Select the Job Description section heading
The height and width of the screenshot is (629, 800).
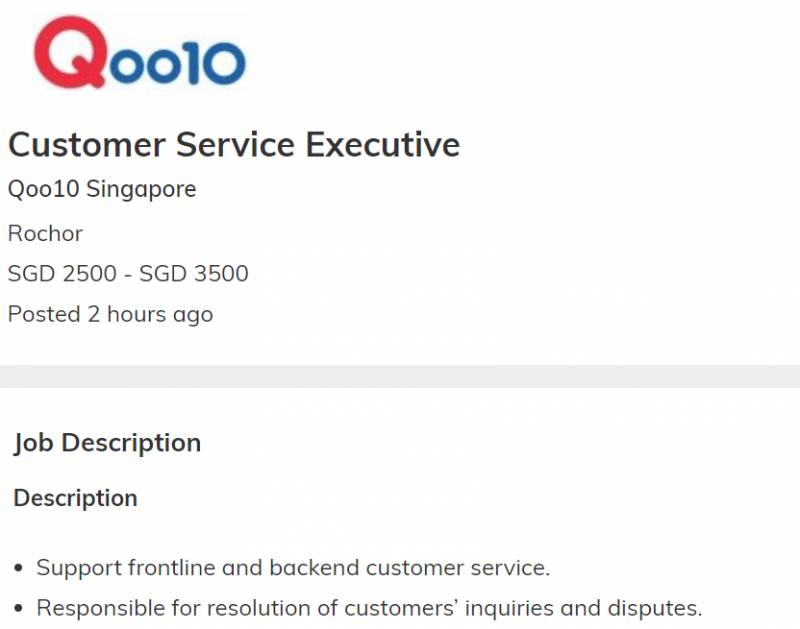(x=107, y=443)
